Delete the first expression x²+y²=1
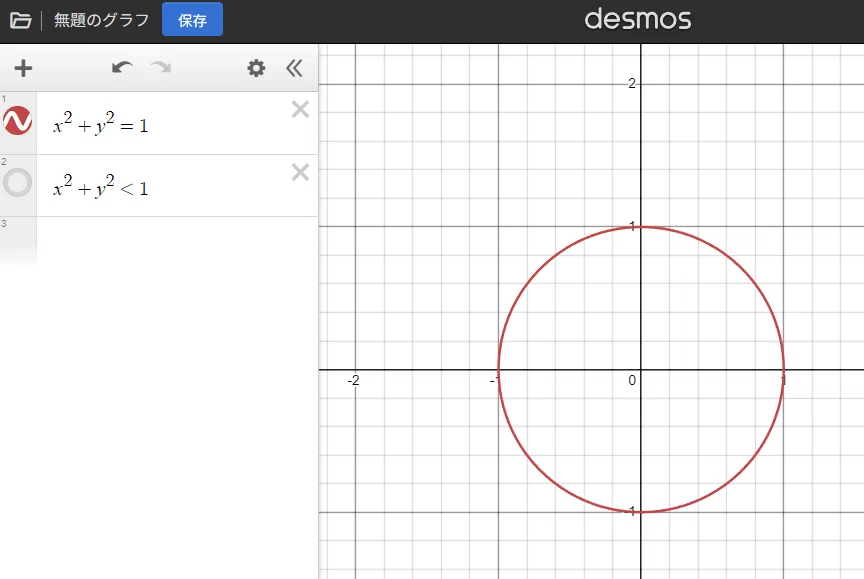 (x=300, y=110)
